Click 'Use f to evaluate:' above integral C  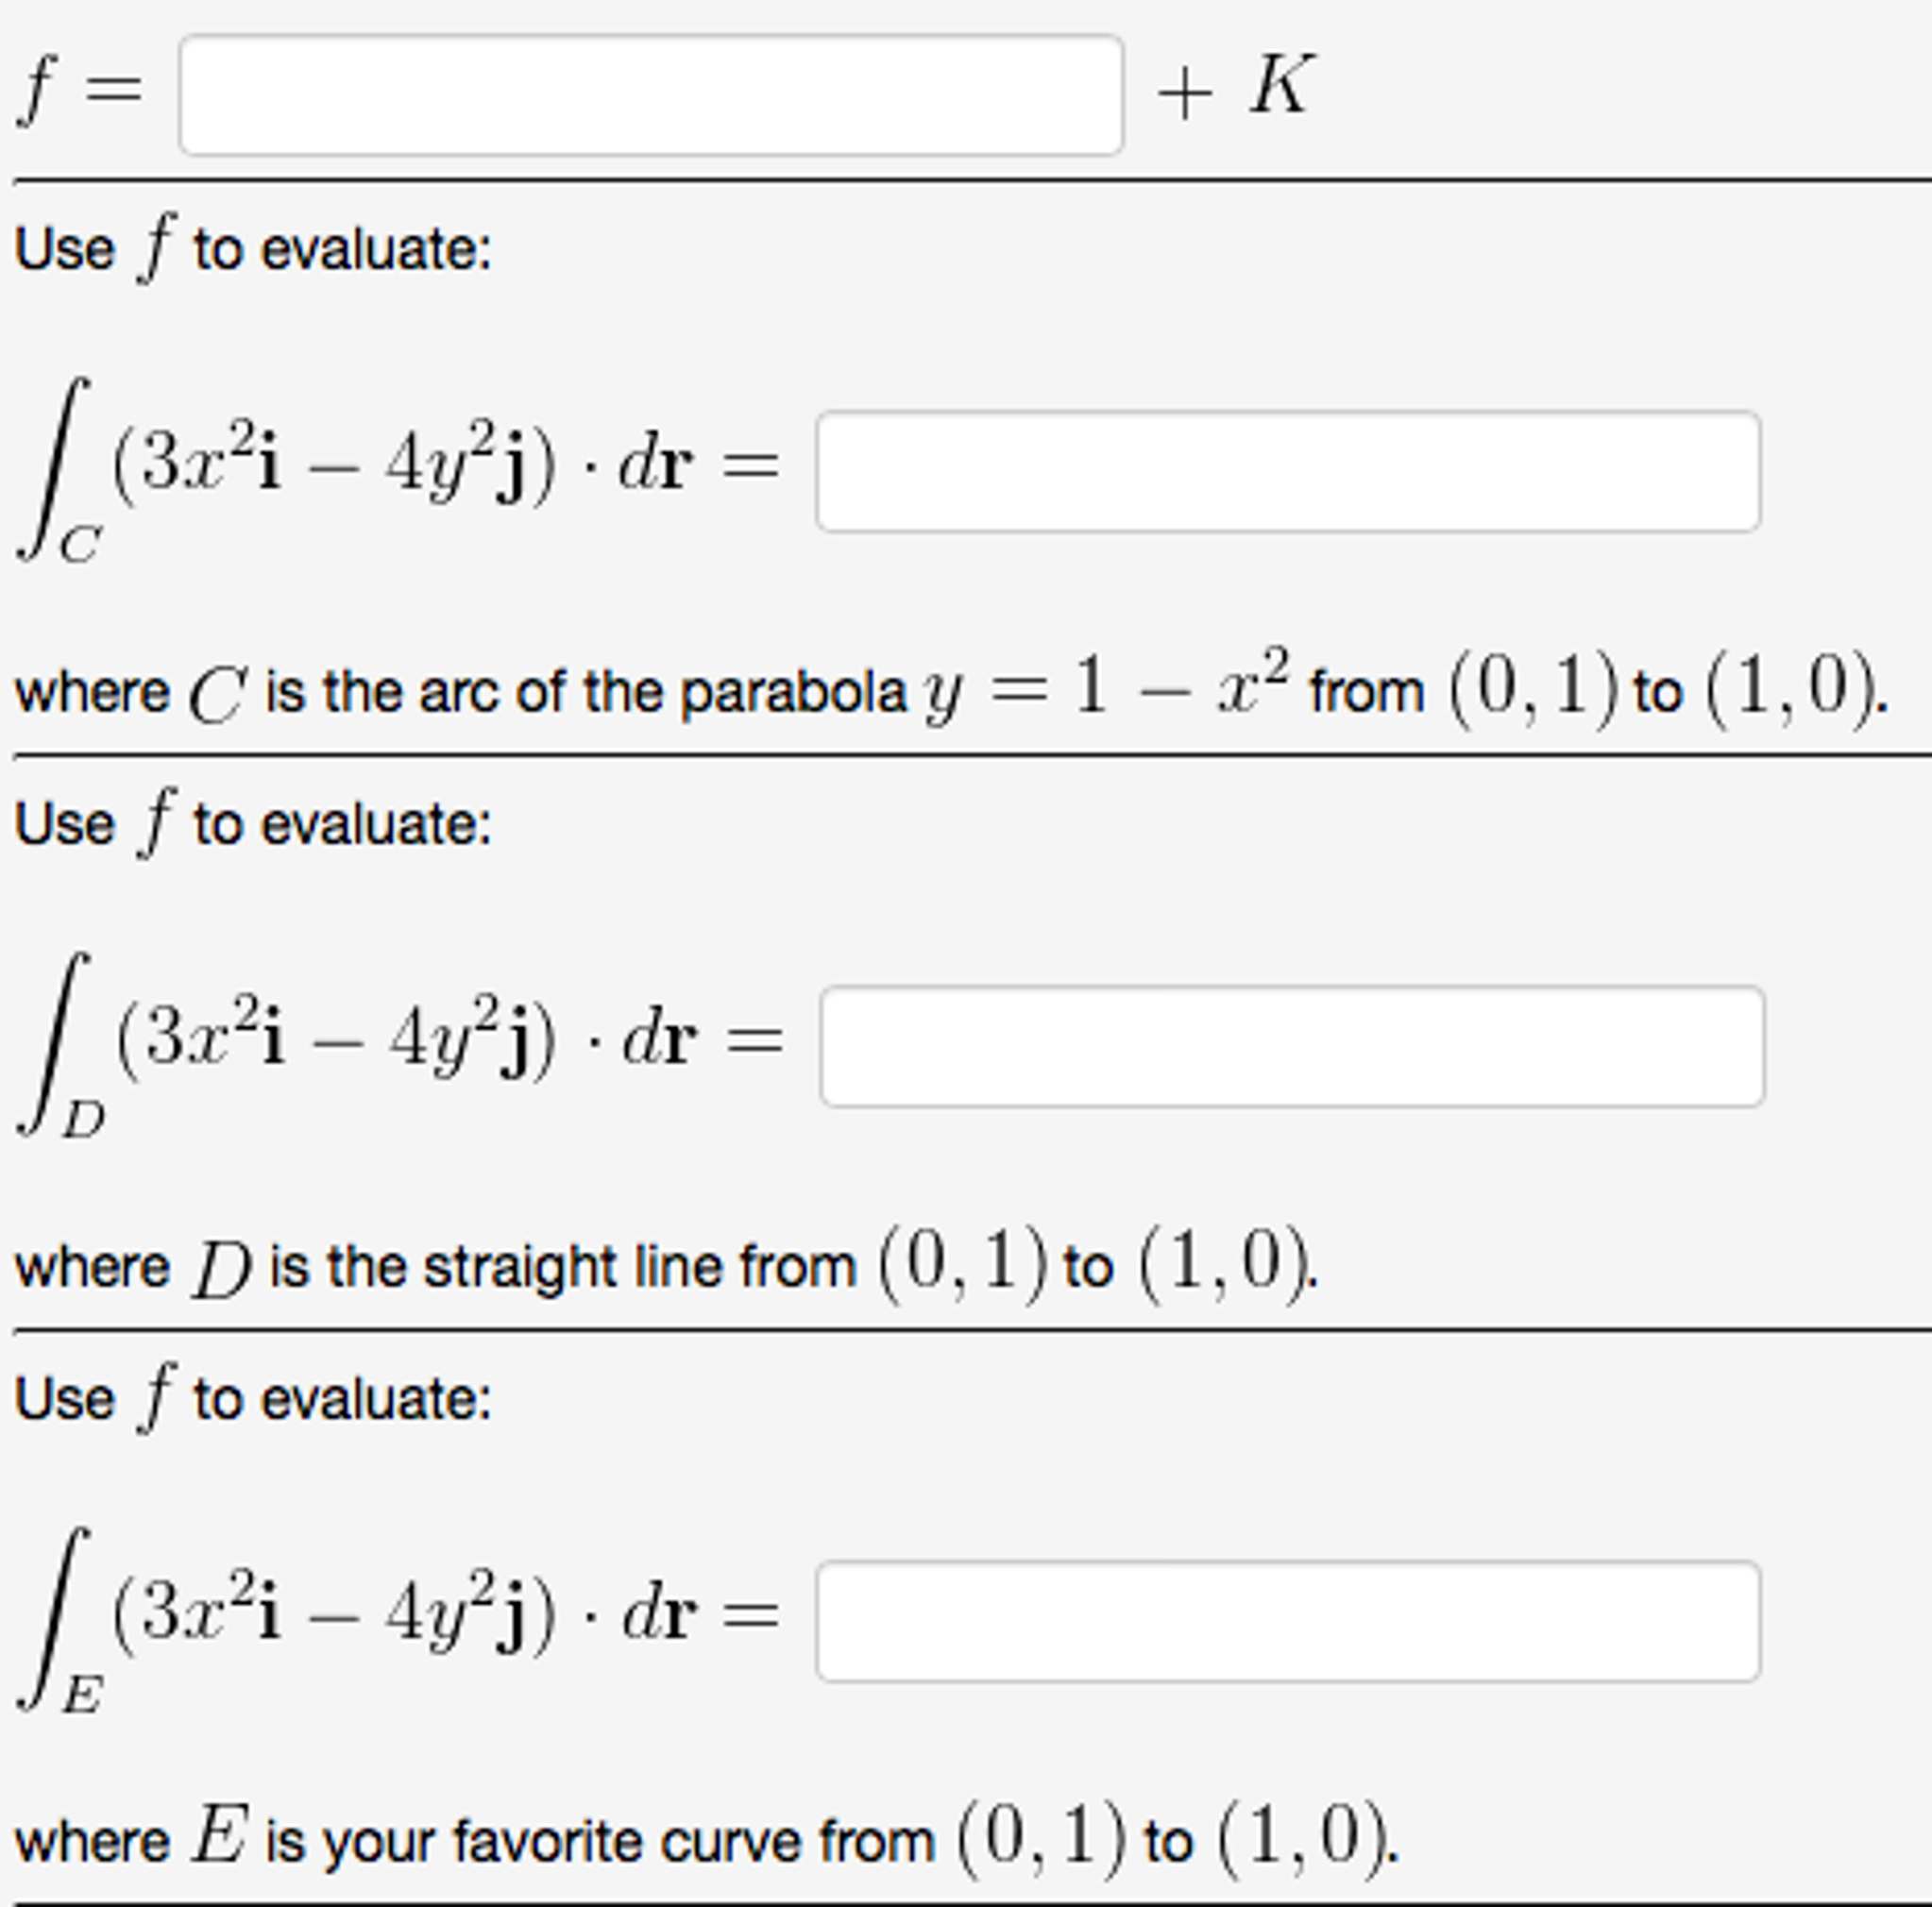pos(254,248)
